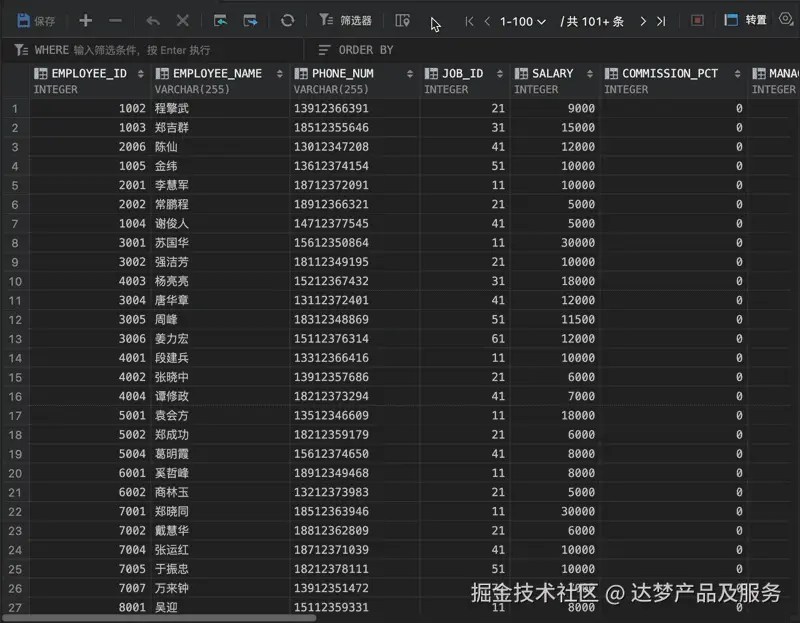Click name cell 郑吉群
The image size is (800, 623).
[220, 128]
